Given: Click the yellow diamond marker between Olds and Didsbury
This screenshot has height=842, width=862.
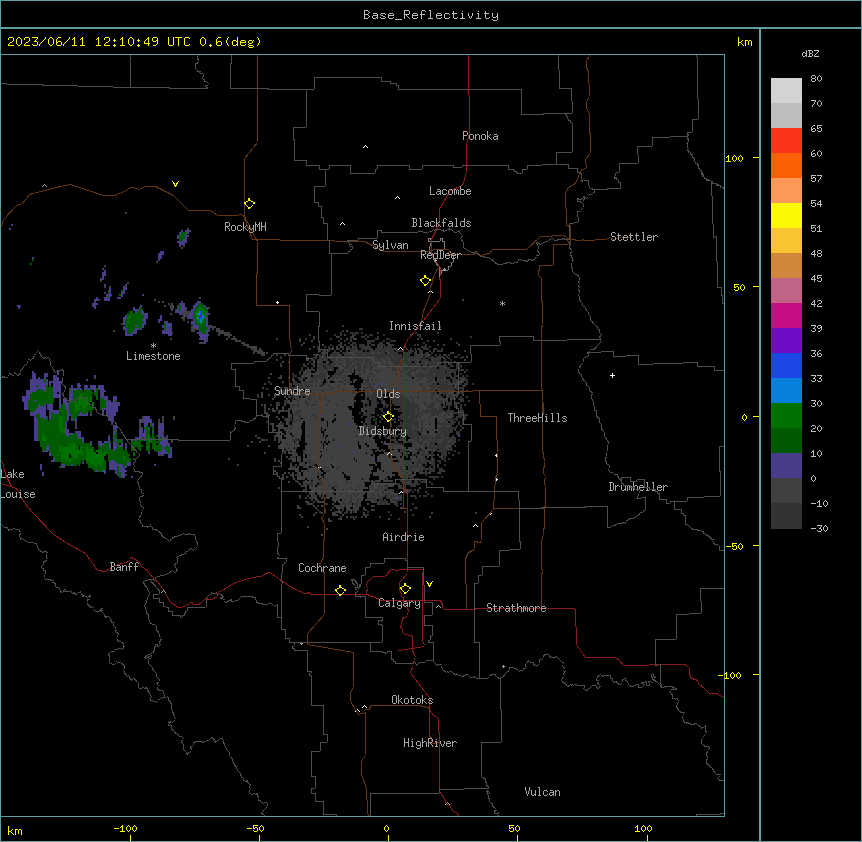Looking at the screenshot, I should pos(388,417).
